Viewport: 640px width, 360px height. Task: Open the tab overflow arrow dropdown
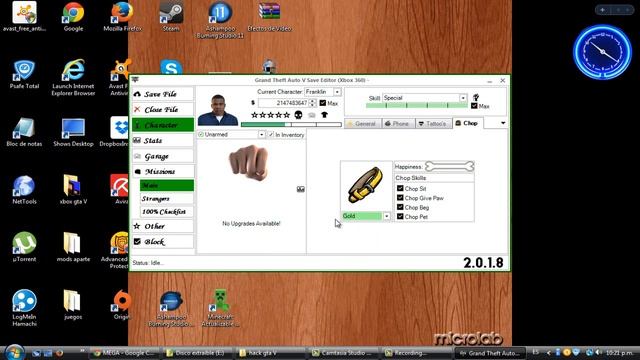click(x=503, y=123)
